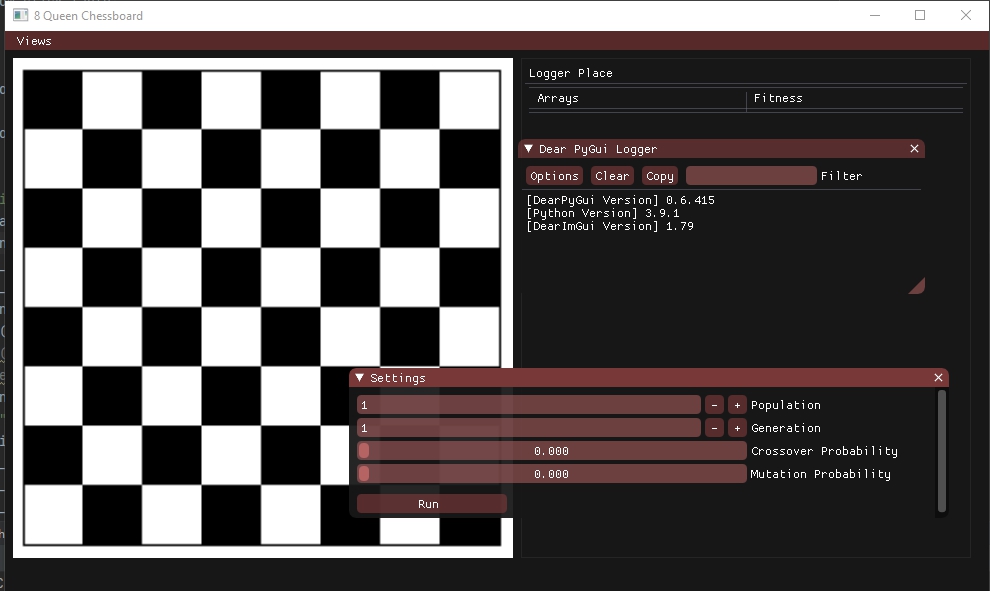
Task: Increase Population with plus button
Action: coord(737,405)
